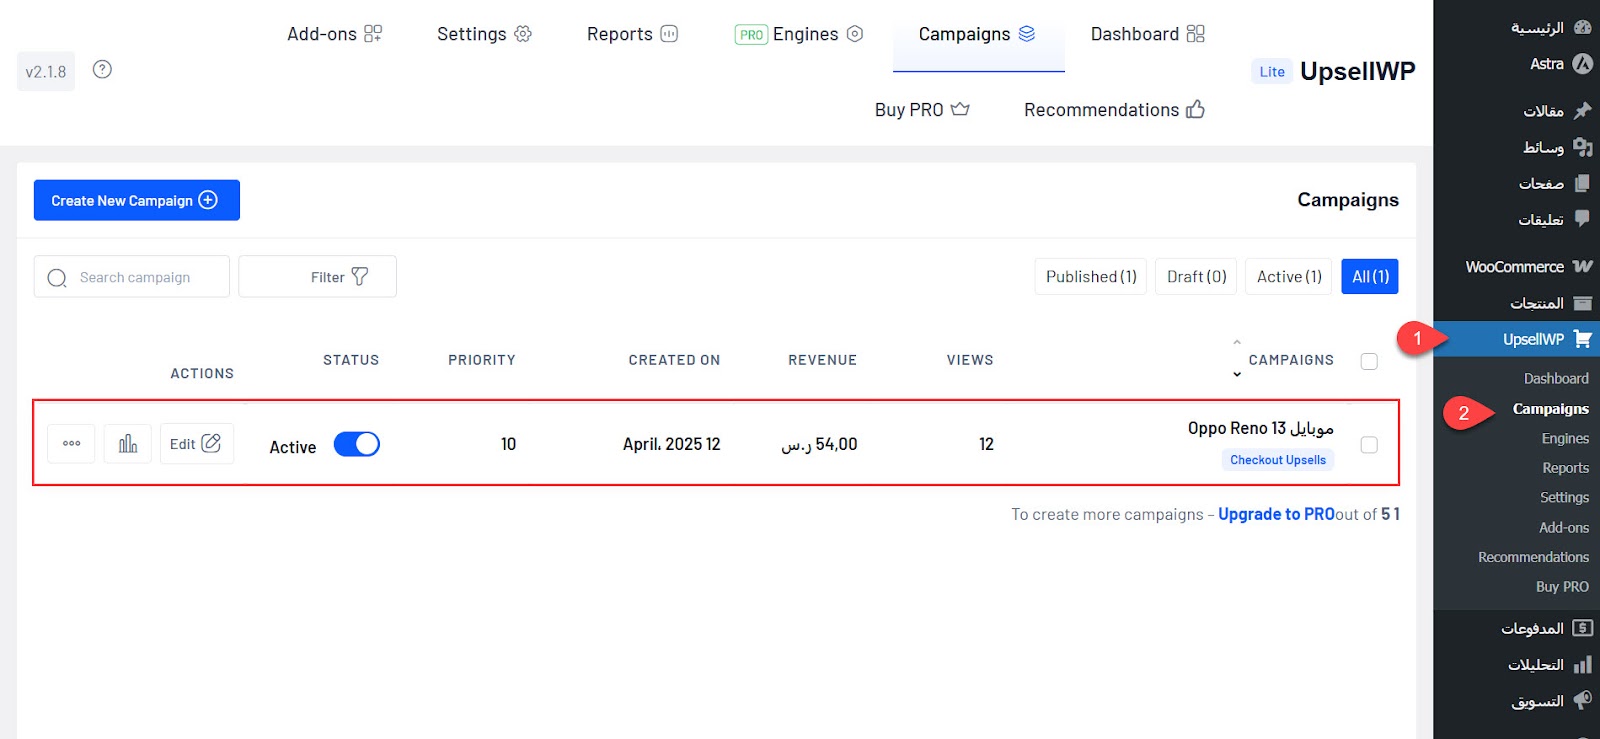Open the Filter dropdown
Screen dimensions: 1600x739
pos(318,277)
